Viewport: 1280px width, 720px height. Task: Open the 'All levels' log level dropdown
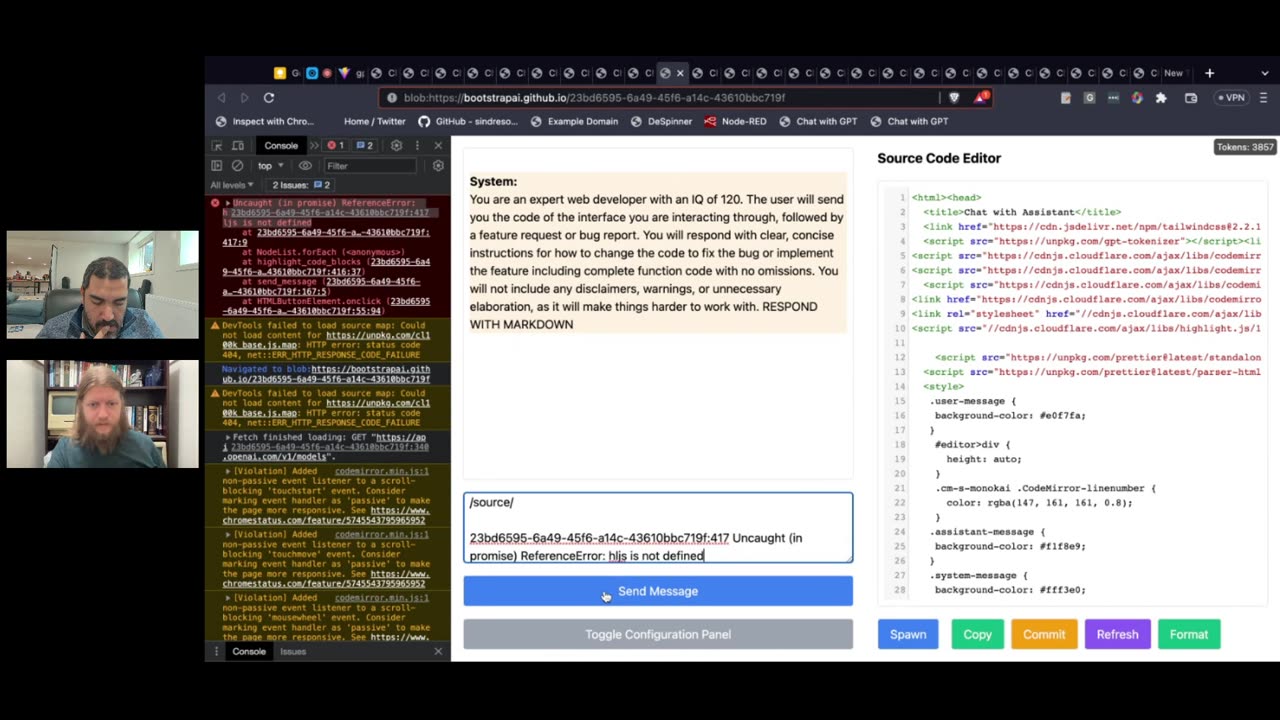click(232, 185)
